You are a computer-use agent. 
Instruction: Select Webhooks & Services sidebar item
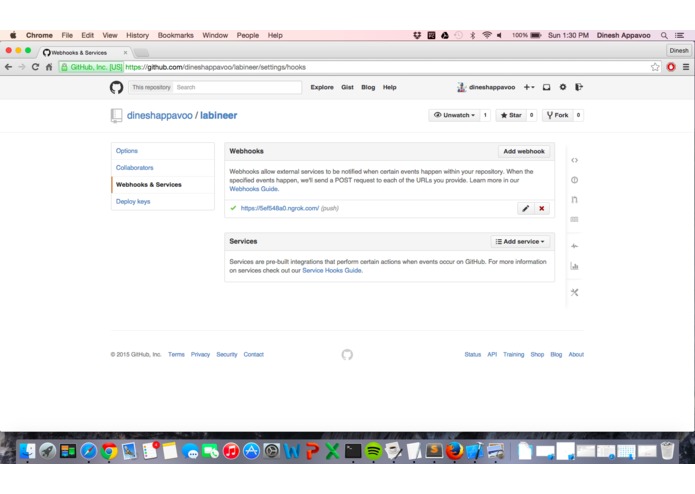click(163, 184)
